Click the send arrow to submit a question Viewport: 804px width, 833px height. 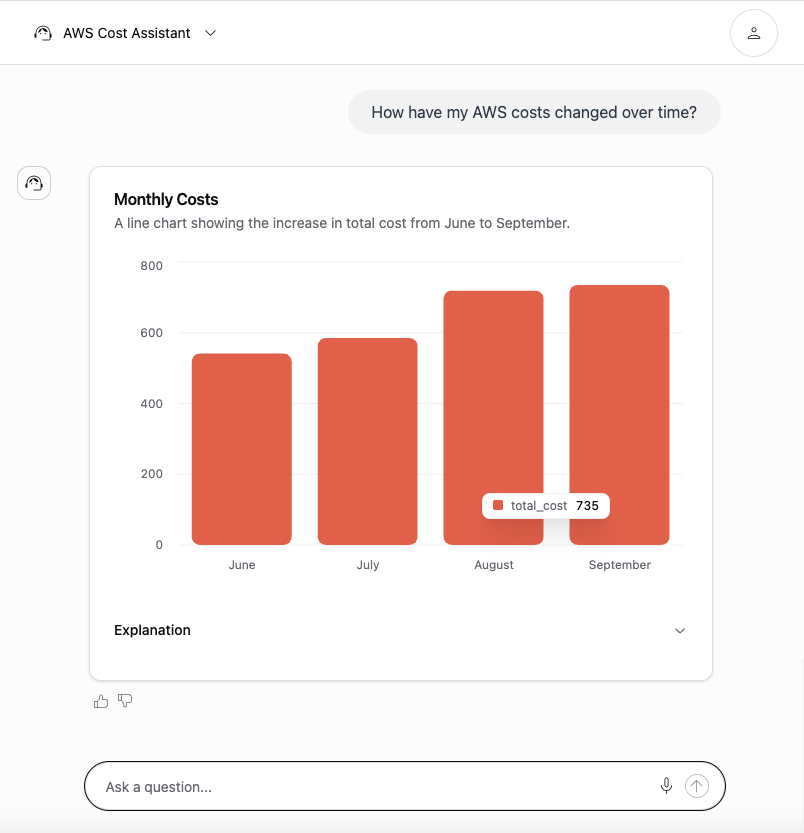(696, 786)
